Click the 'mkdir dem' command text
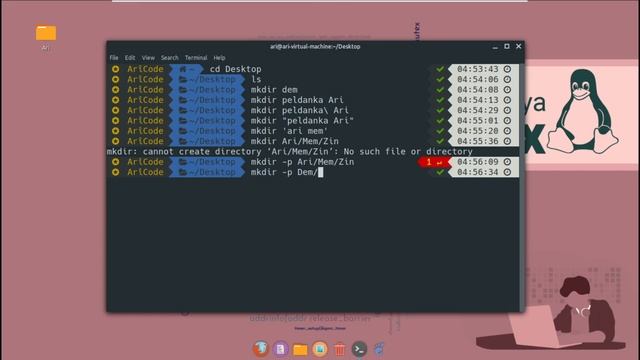 point(274,90)
